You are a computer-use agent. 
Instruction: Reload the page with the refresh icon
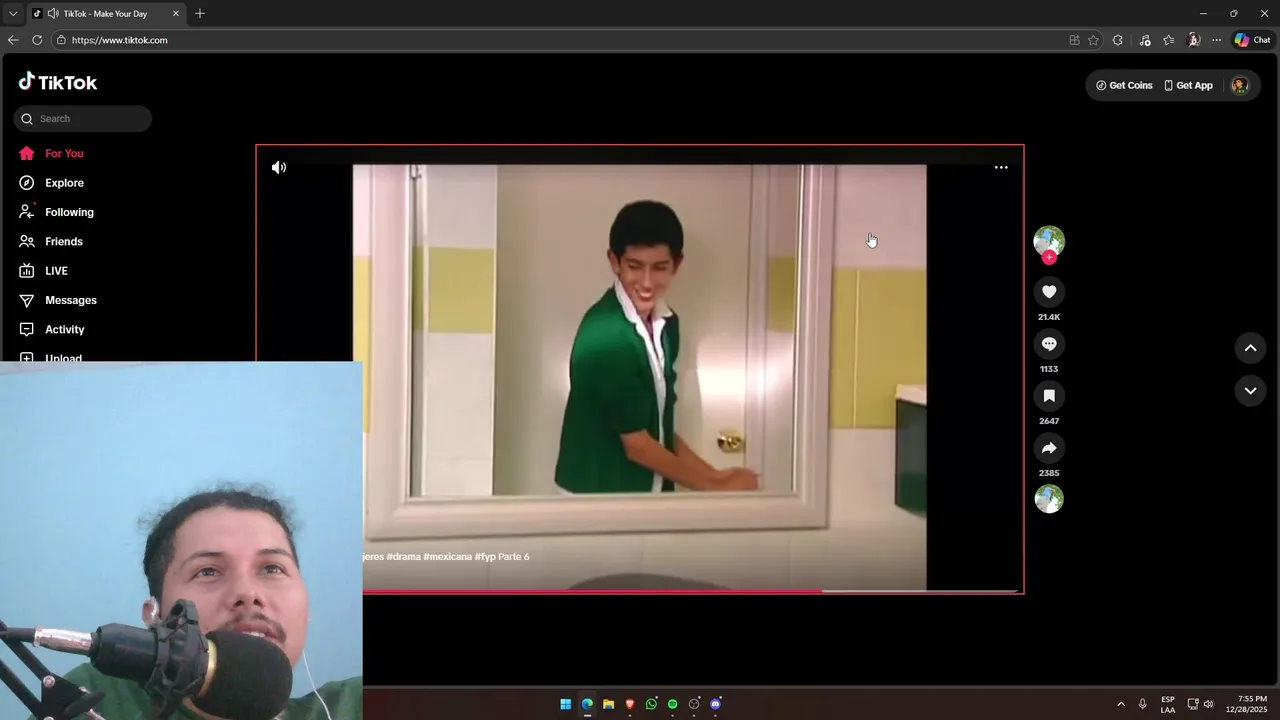(x=37, y=40)
